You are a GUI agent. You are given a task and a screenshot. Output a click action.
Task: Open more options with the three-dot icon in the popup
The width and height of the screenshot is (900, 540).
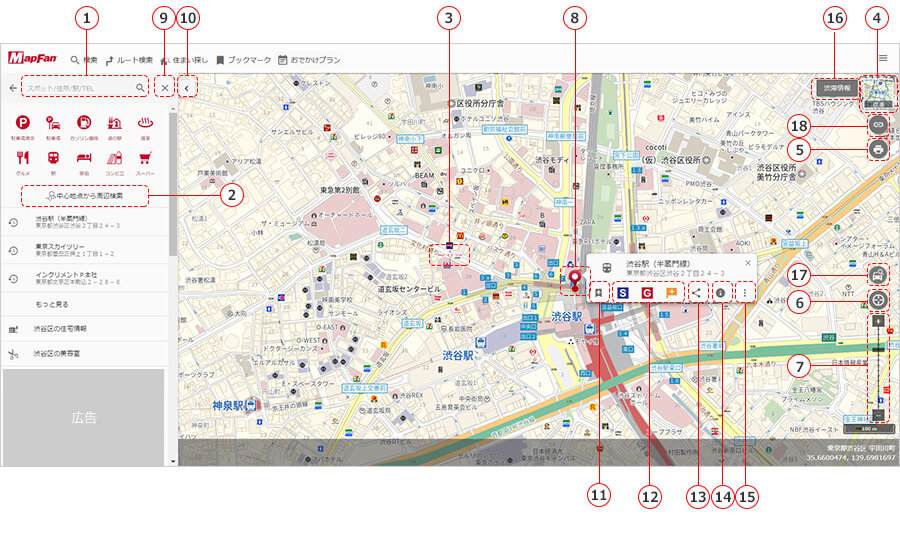pyautogui.click(x=744, y=293)
